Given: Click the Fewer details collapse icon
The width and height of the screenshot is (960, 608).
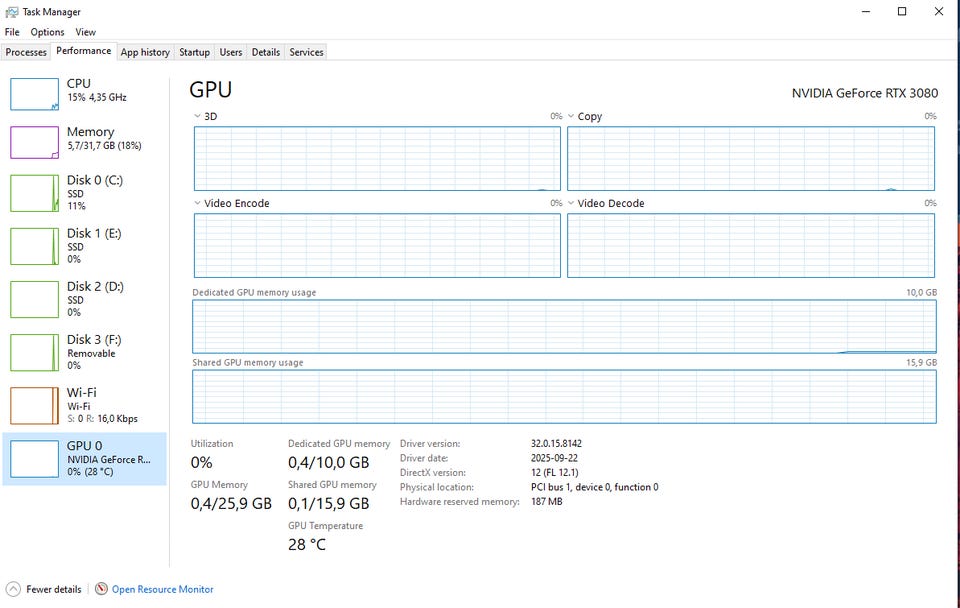Looking at the screenshot, I should tap(13, 589).
